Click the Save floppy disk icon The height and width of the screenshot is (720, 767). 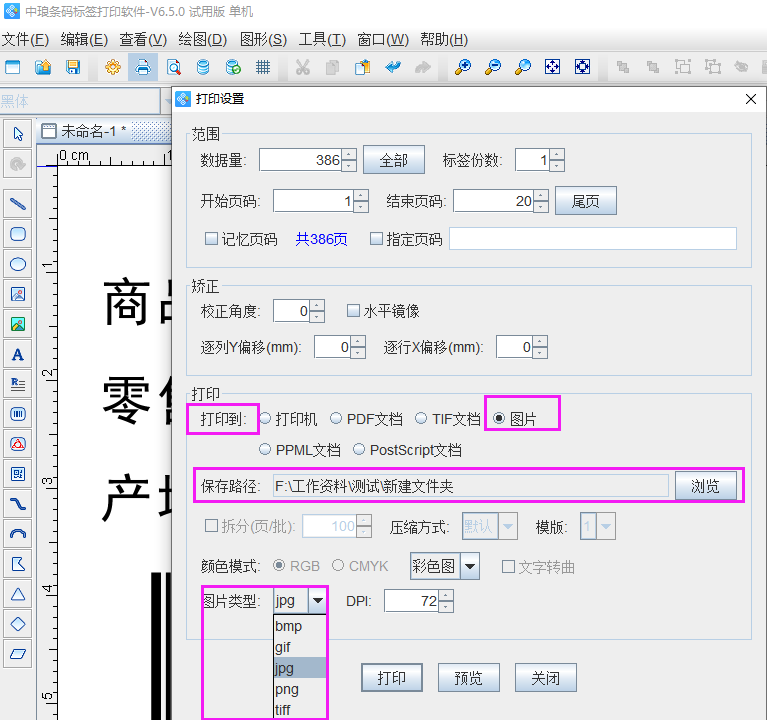[73, 67]
